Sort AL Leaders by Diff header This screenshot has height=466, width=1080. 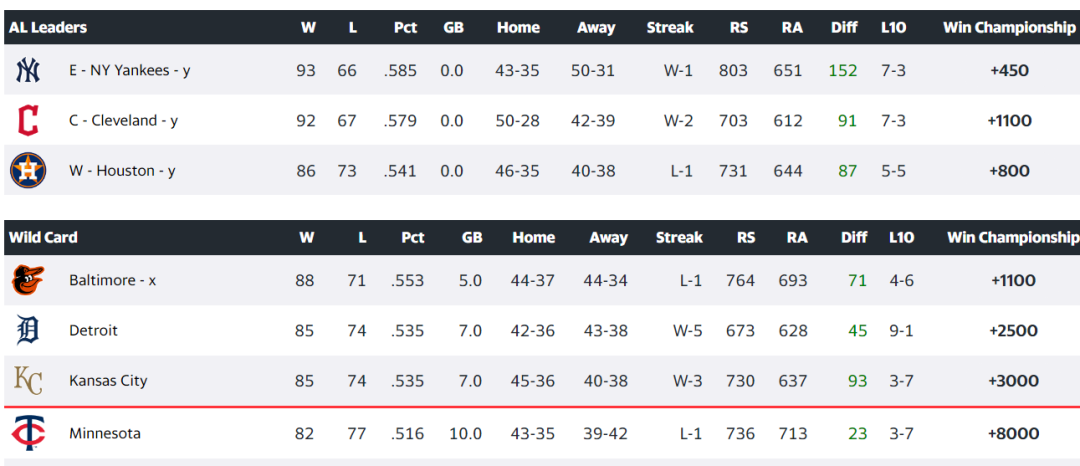point(844,28)
